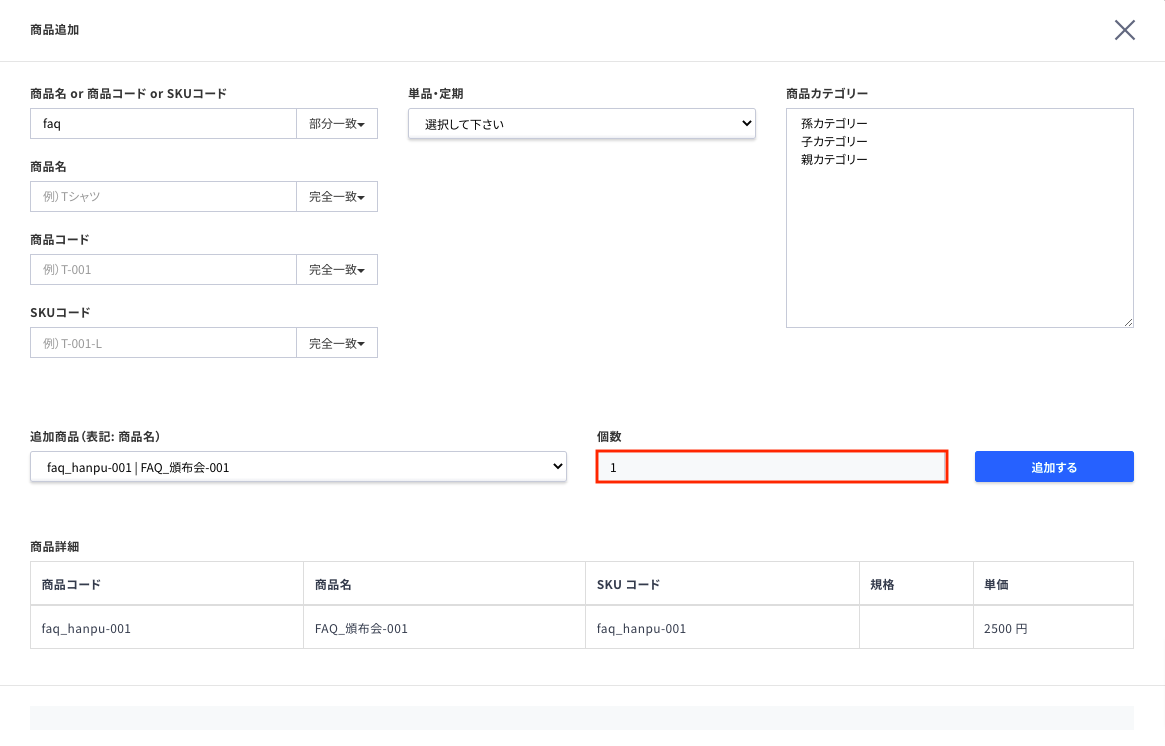
Task: Click the 商品名 or 商品コード search field
Action: coord(163,124)
